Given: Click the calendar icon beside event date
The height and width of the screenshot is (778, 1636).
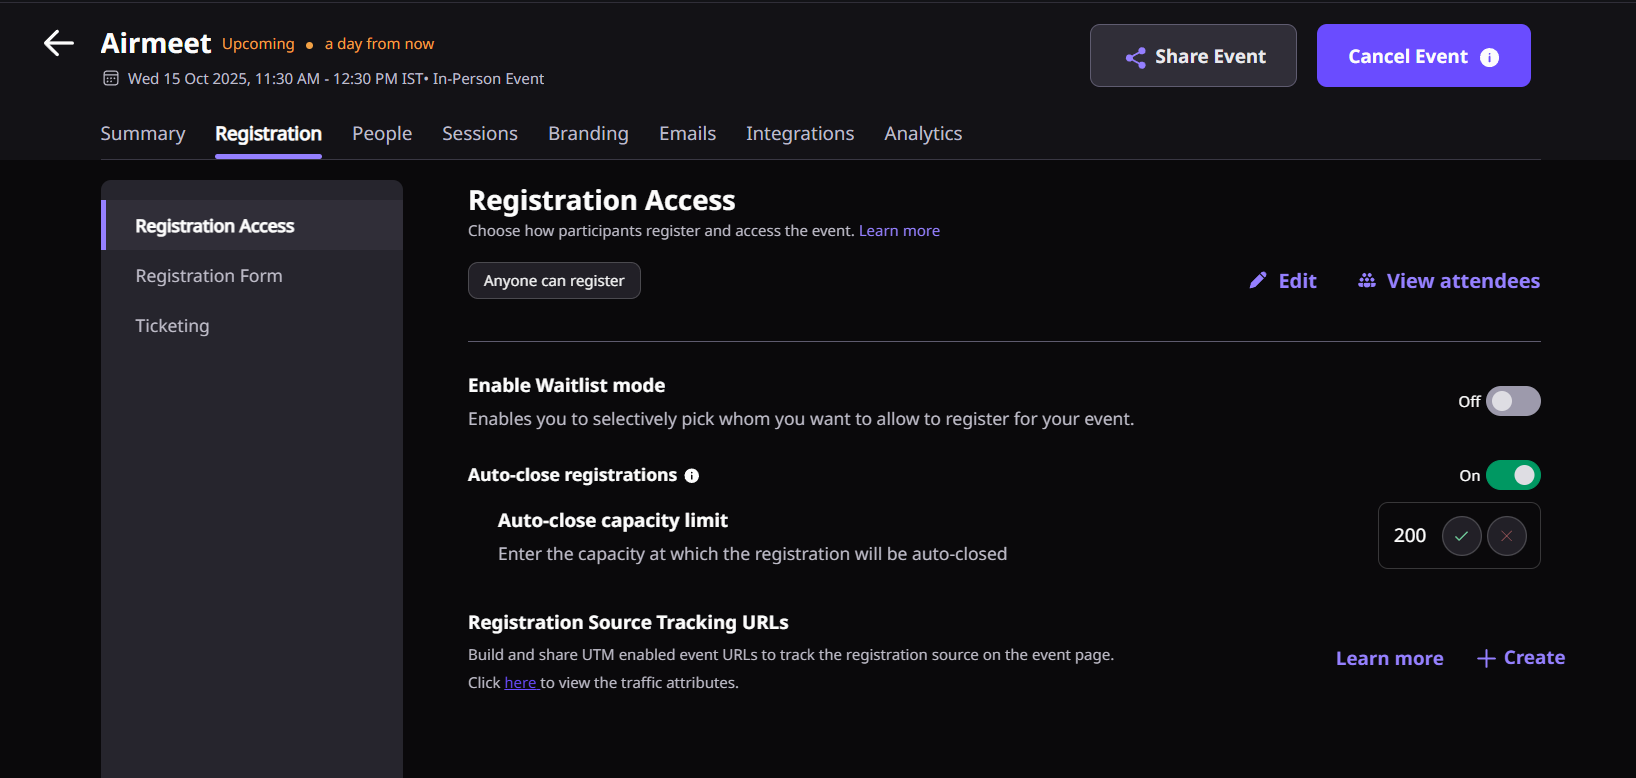Looking at the screenshot, I should tap(111, 78).
